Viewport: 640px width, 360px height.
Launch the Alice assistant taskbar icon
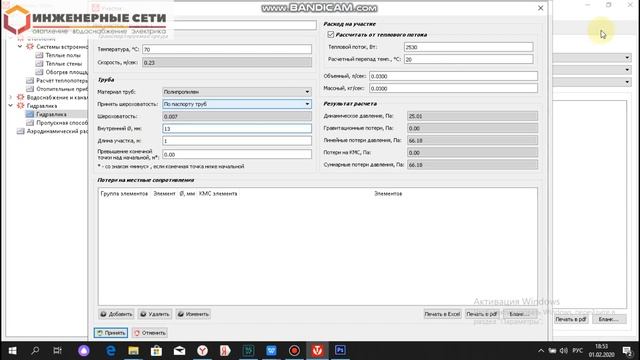tap(84, 350)
